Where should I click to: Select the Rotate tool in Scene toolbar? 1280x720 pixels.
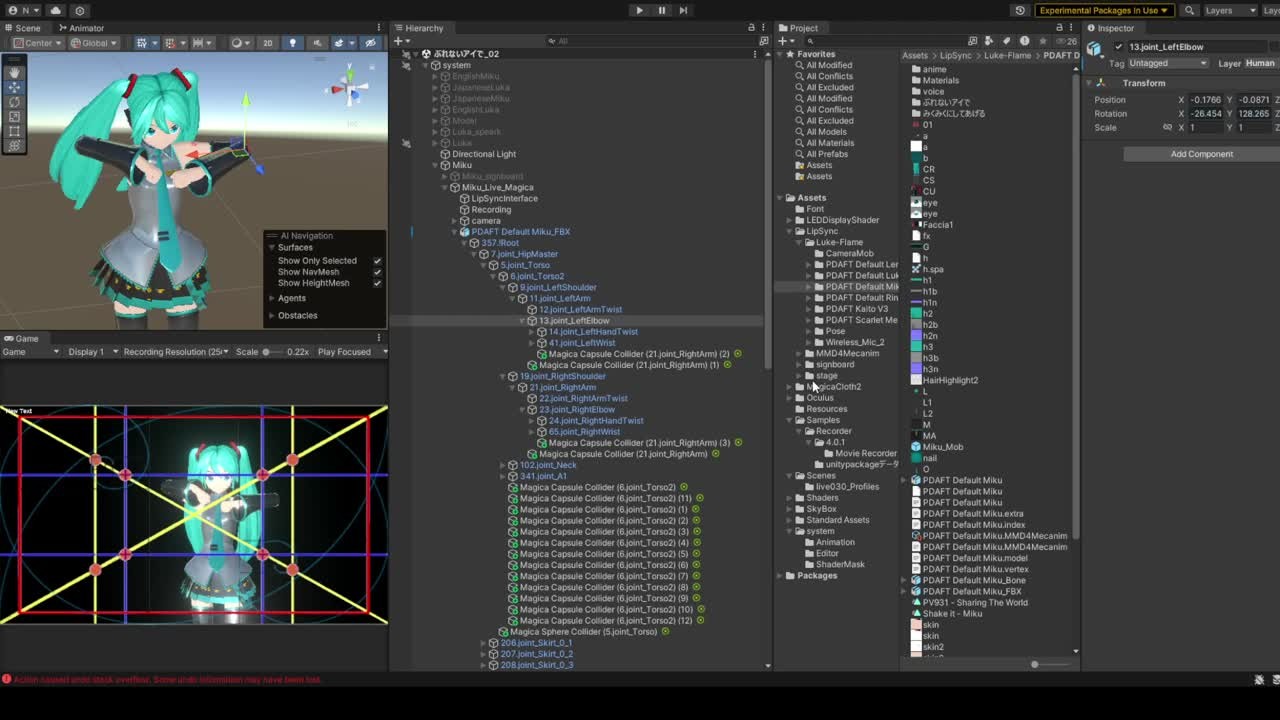[14, 102]
